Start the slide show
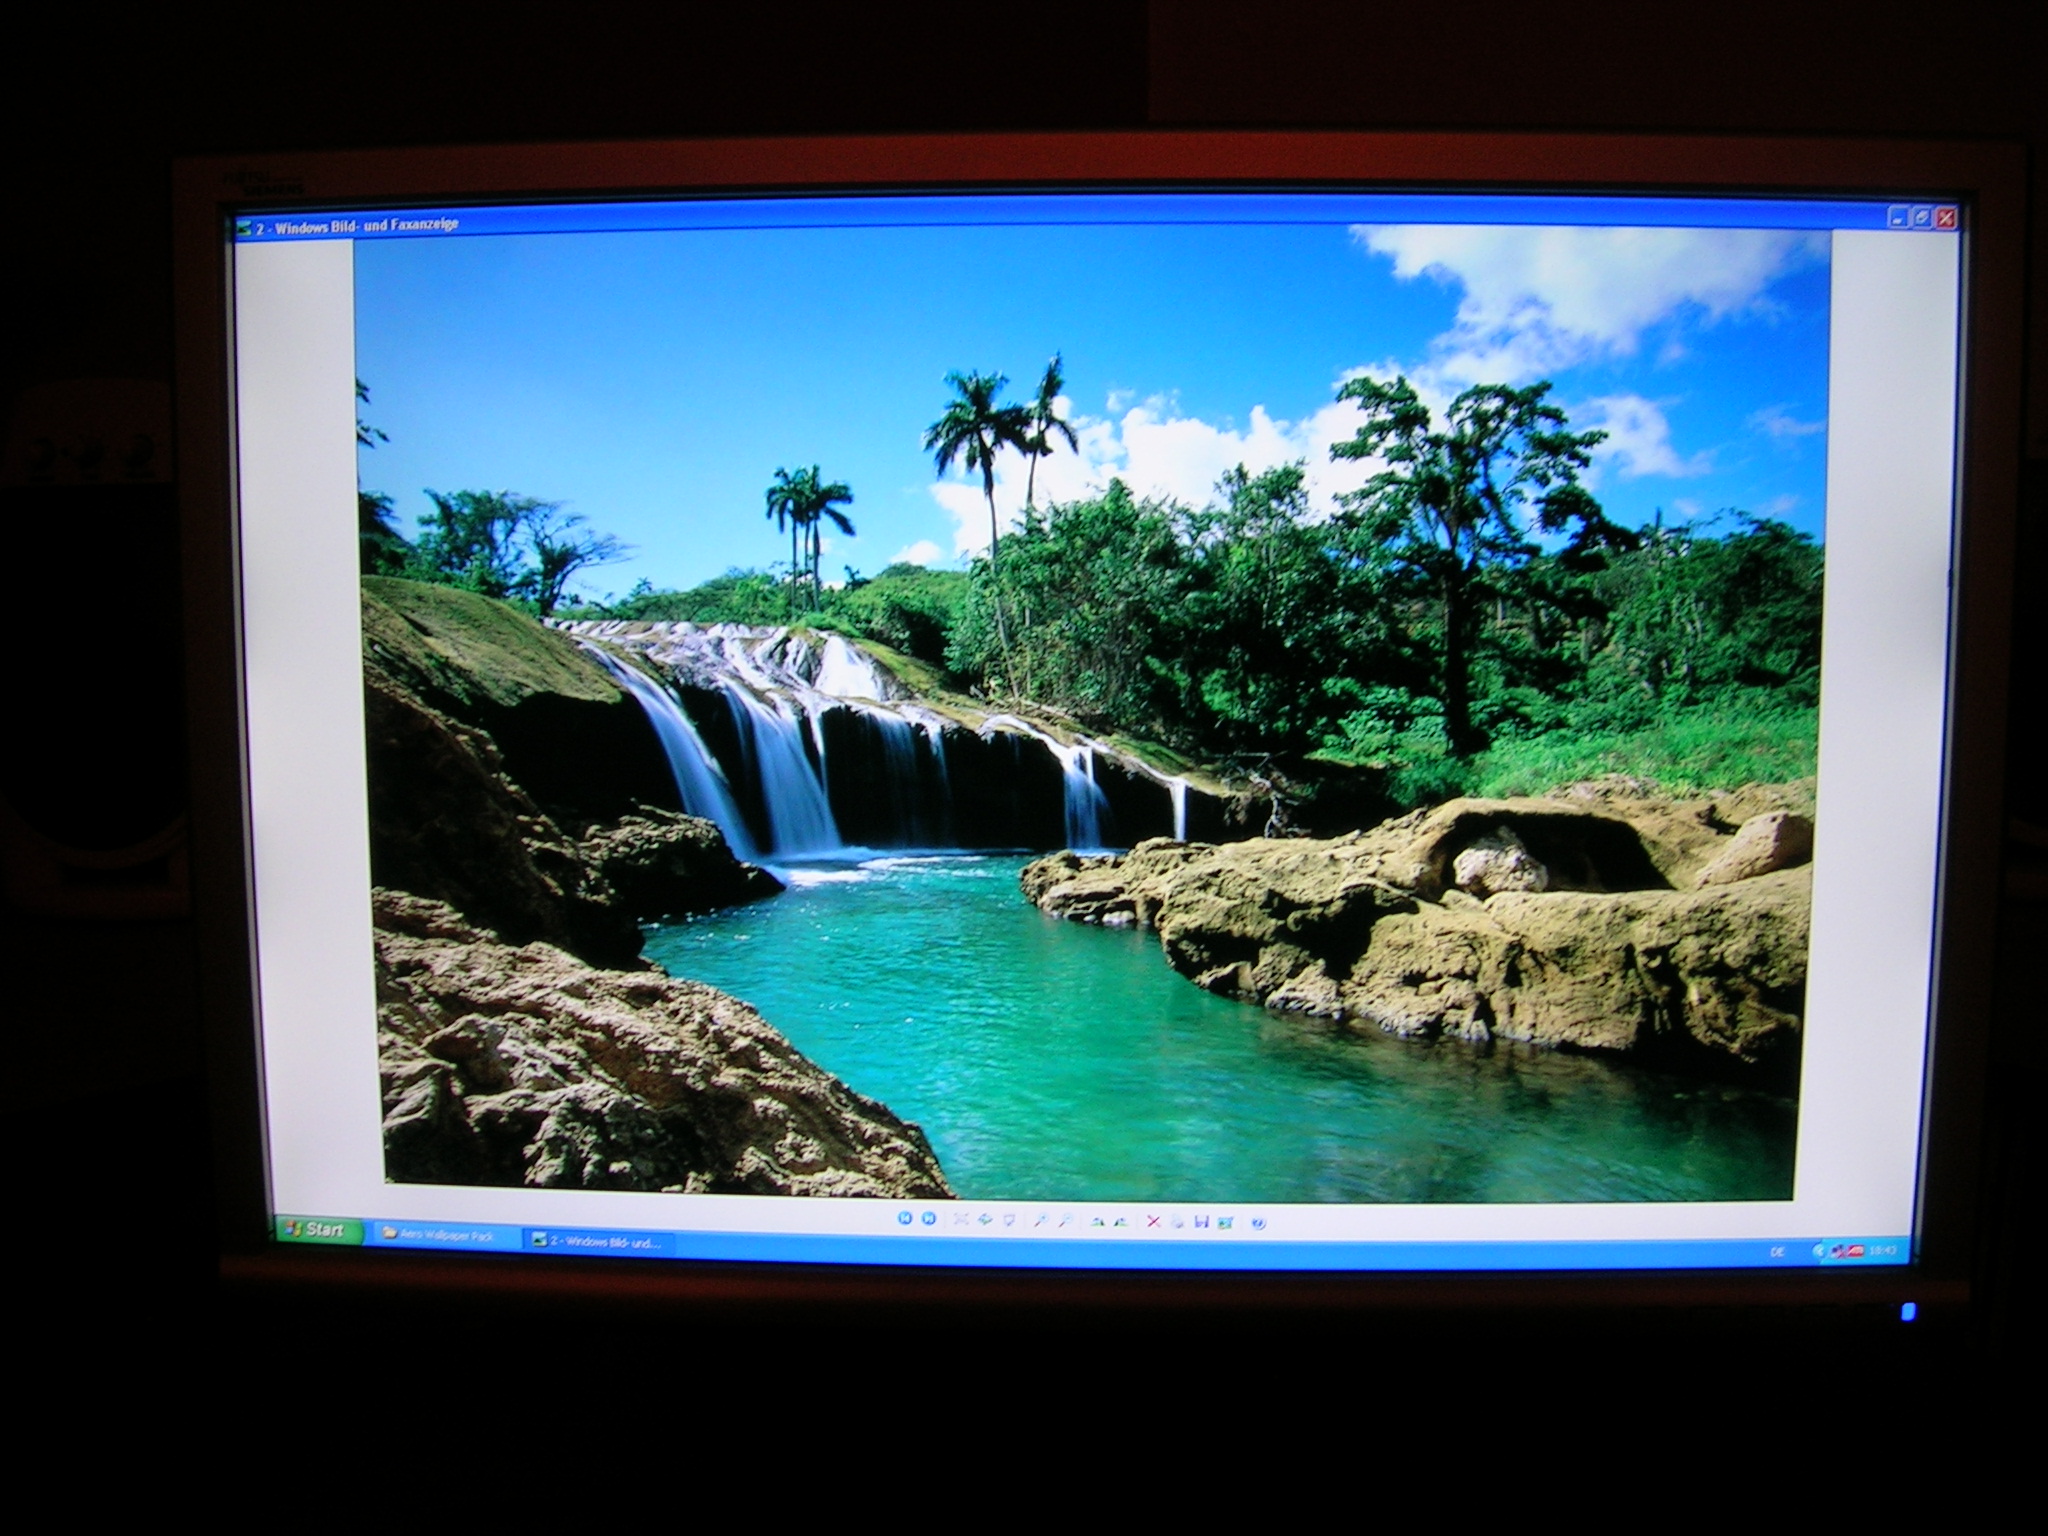Viewport: 2048px width, 1536px height. point(1009,1220)
